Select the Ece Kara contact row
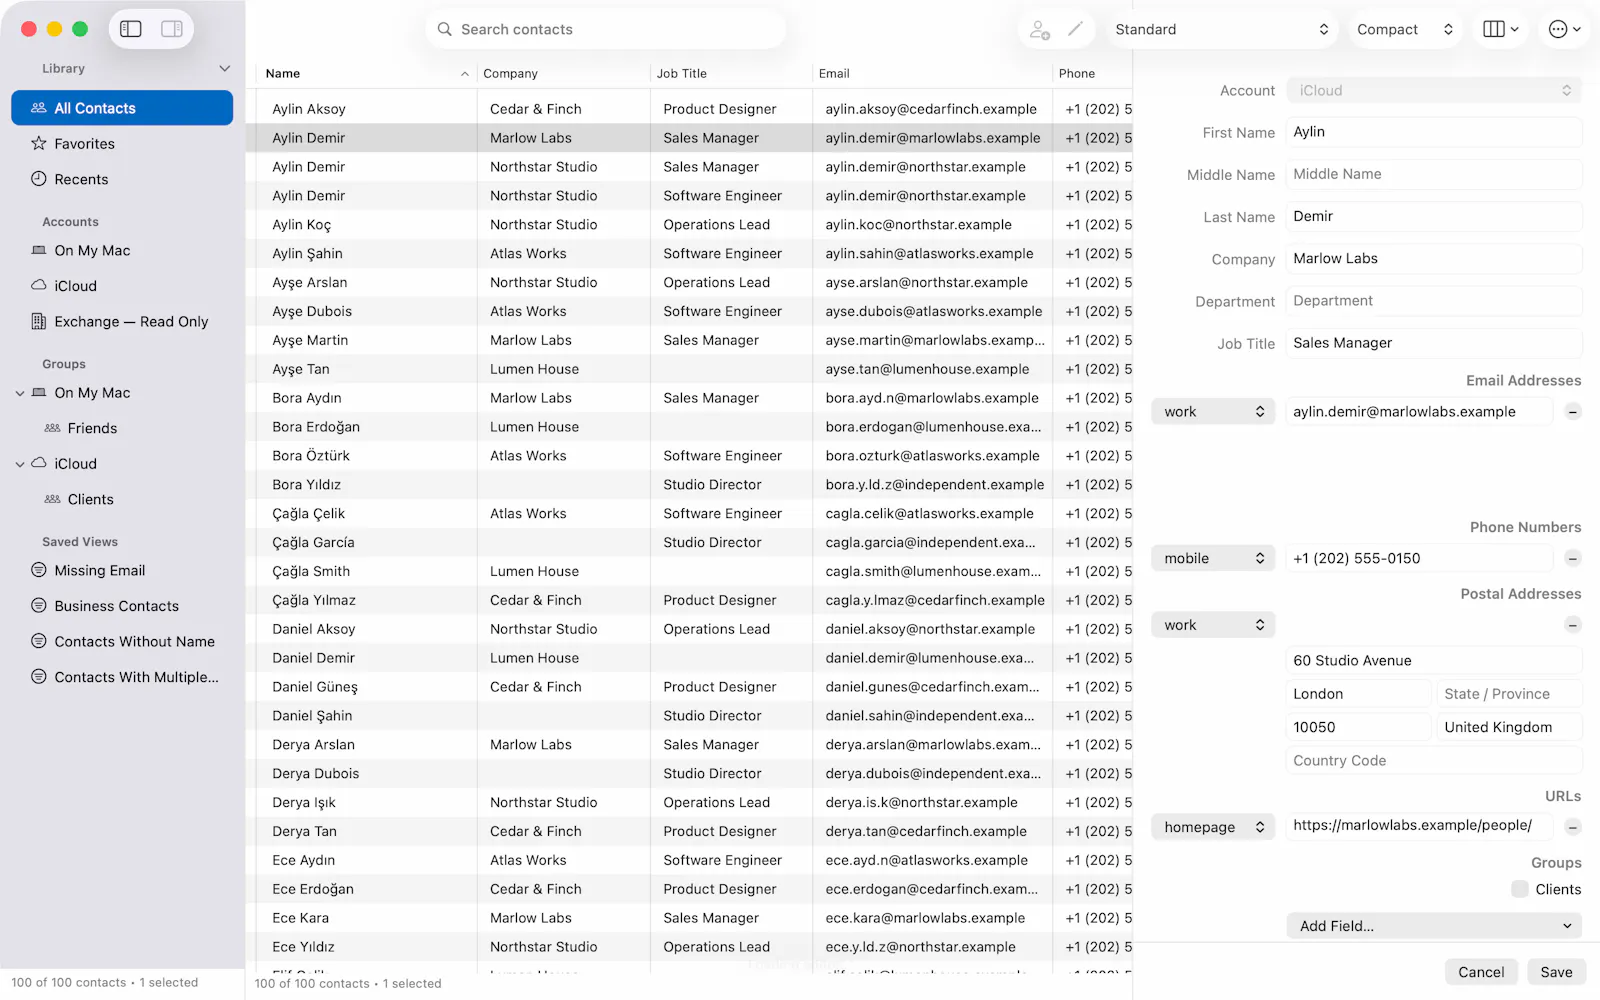The image size is (1600, 1000). (689, 918)
